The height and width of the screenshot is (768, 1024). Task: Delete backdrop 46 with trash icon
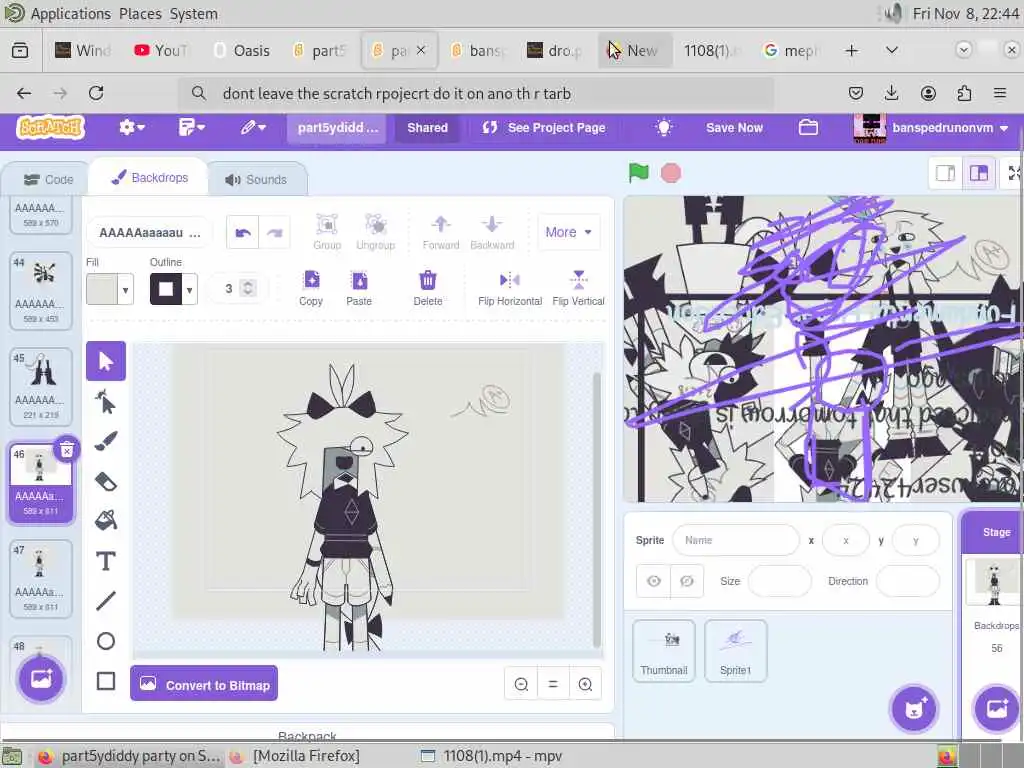pos(67,450)
